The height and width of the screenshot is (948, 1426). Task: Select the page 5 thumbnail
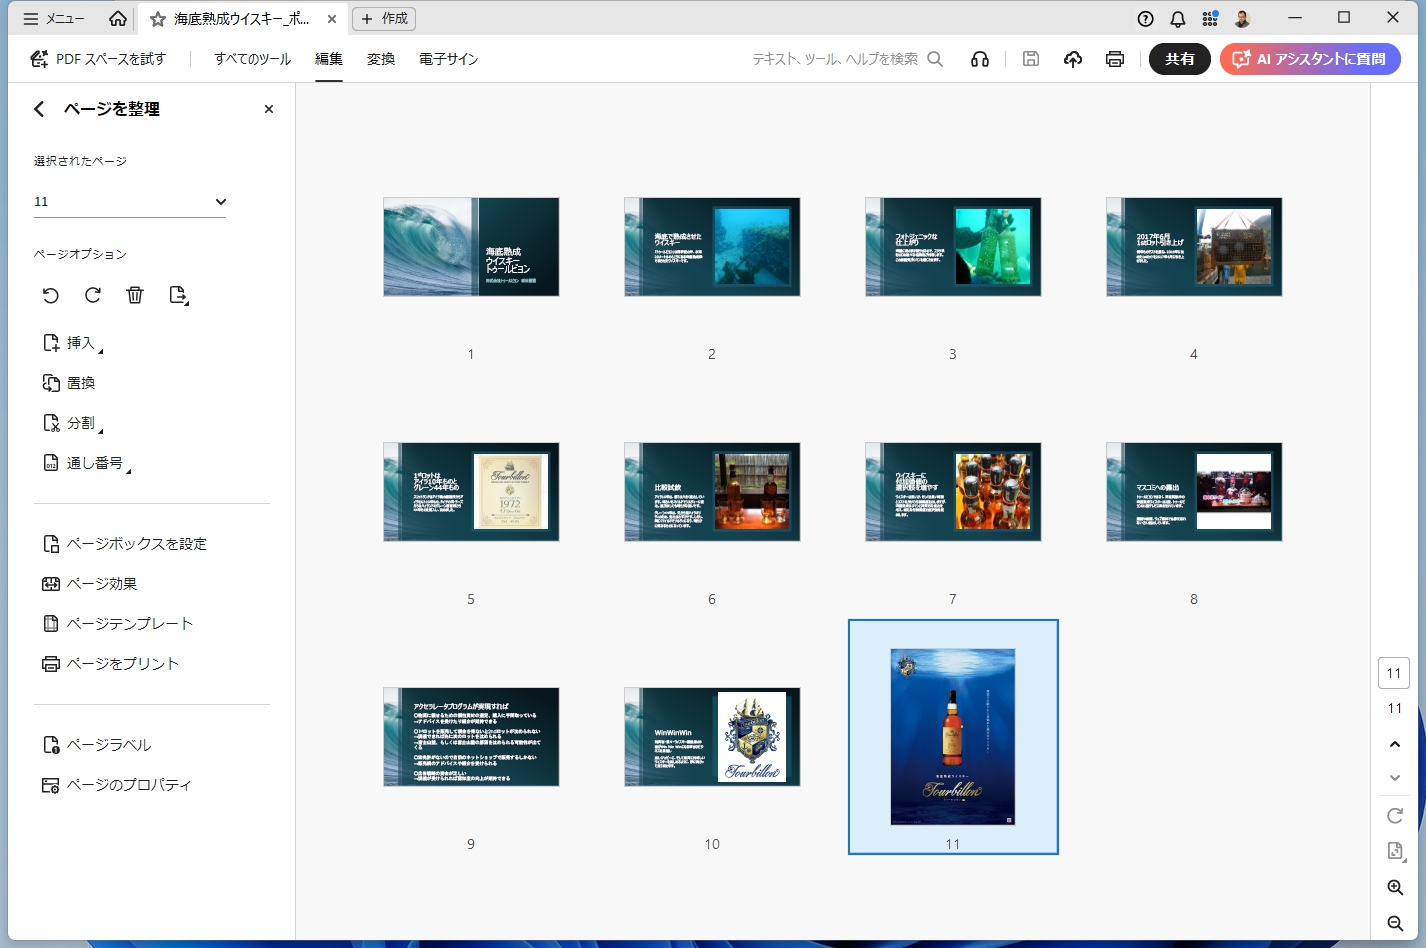470,491
